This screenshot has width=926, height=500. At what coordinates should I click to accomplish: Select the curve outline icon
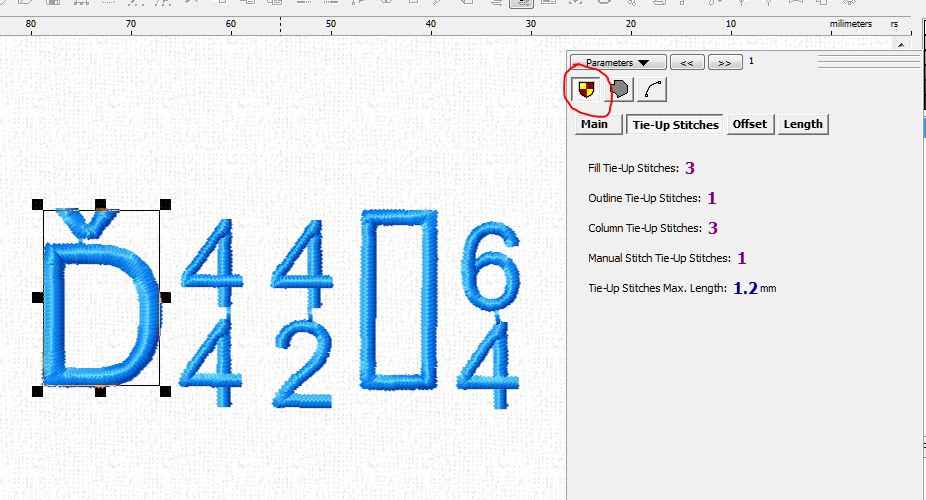[653, 90]
